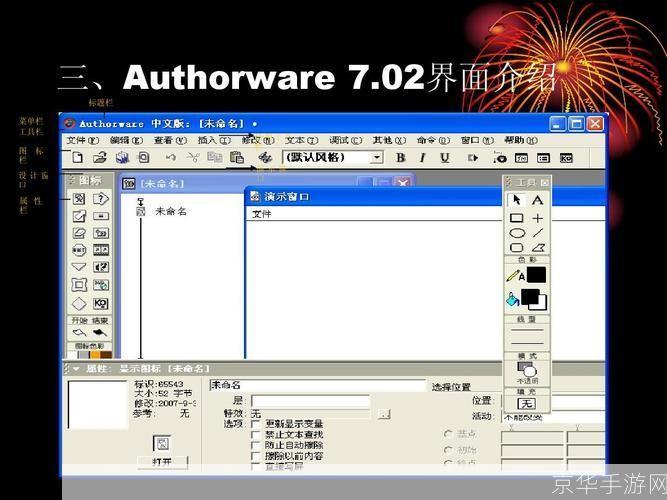The image size is (667, 500).
Task: Open the 帮助(H) menu
Action: (x=521, y=140)
